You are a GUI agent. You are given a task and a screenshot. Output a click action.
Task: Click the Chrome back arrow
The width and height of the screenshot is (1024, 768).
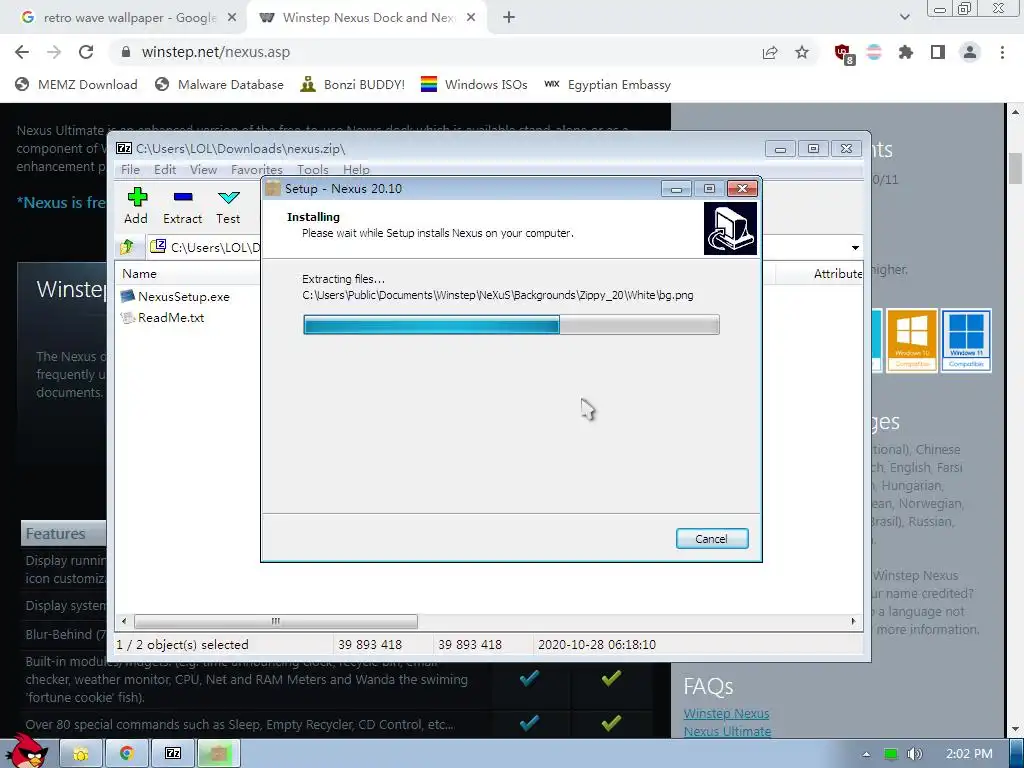click(22, 52)
